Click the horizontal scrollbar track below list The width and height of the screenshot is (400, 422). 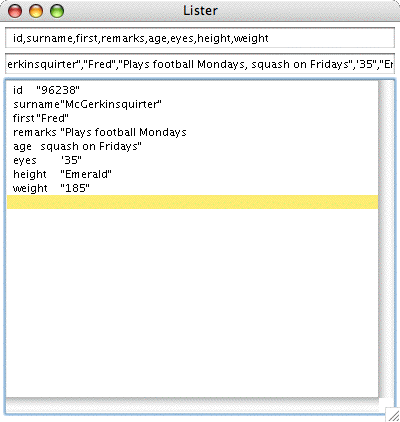192,405
